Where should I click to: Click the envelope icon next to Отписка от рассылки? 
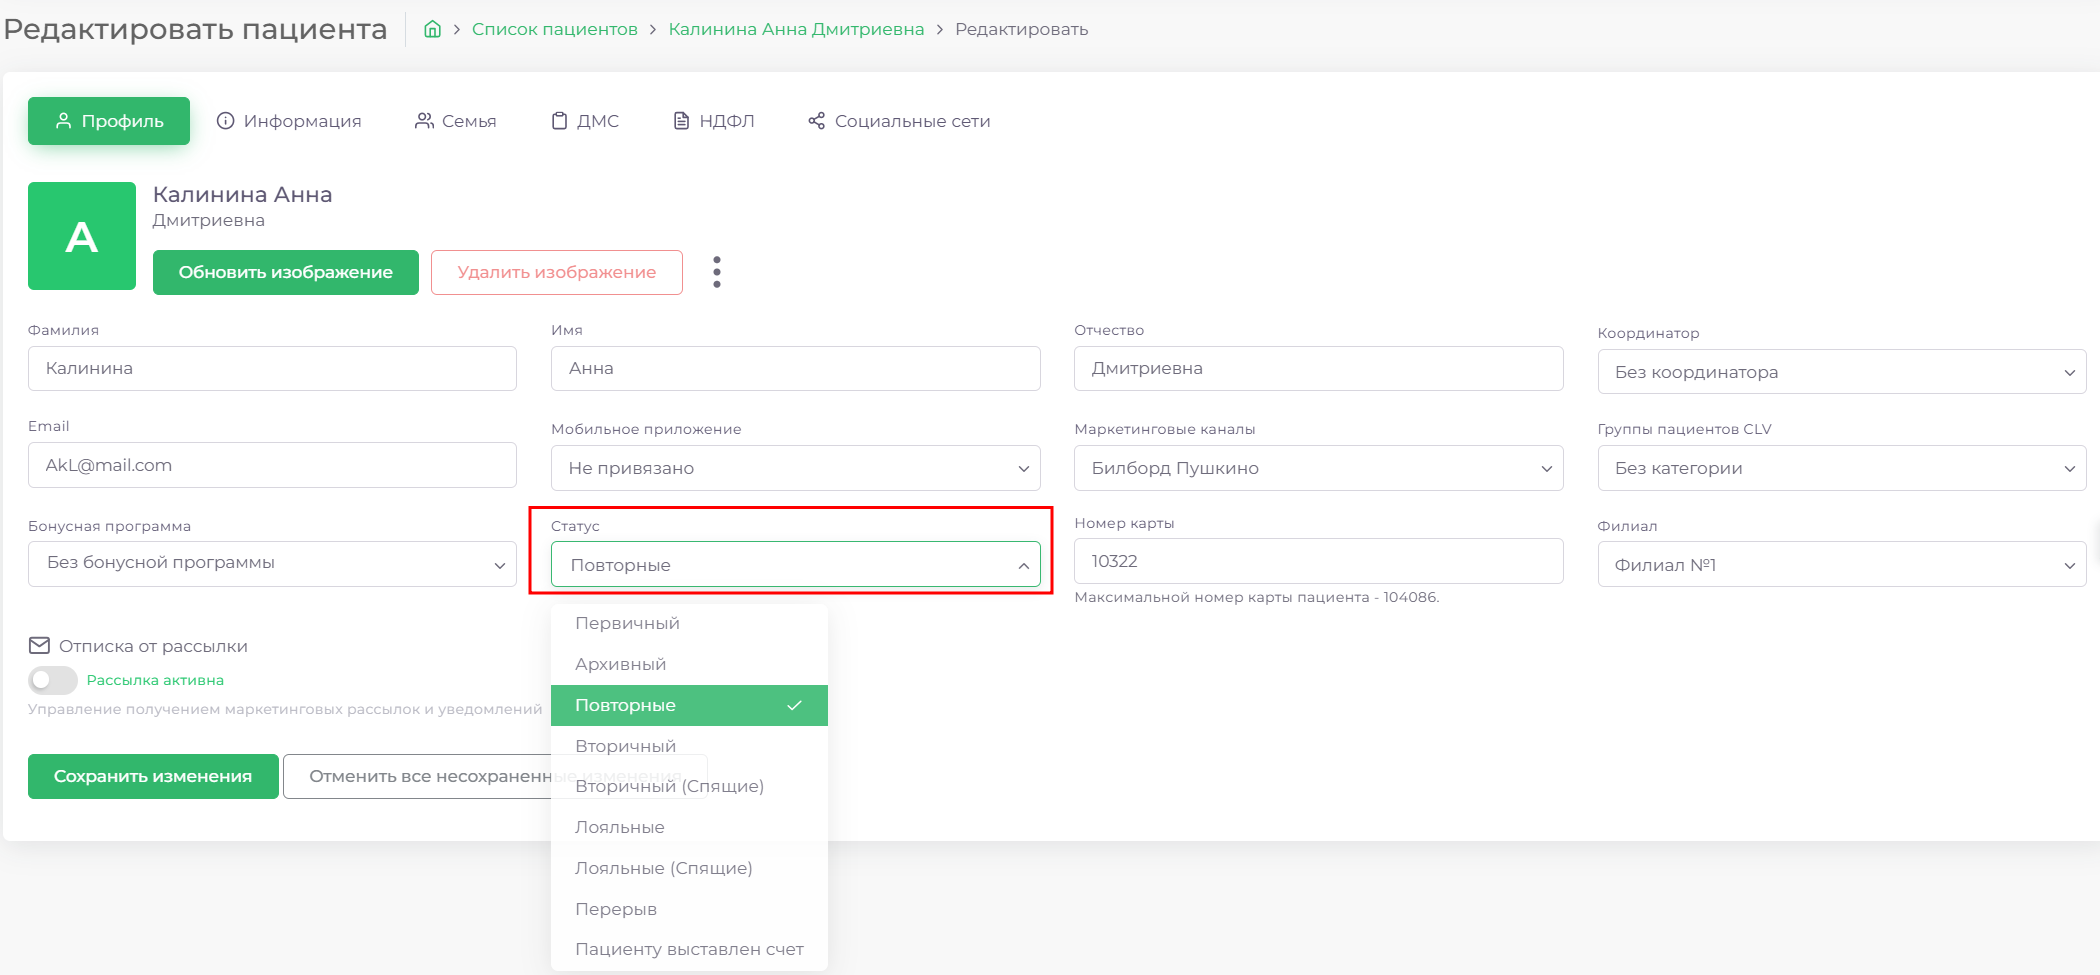pos(39,646)
